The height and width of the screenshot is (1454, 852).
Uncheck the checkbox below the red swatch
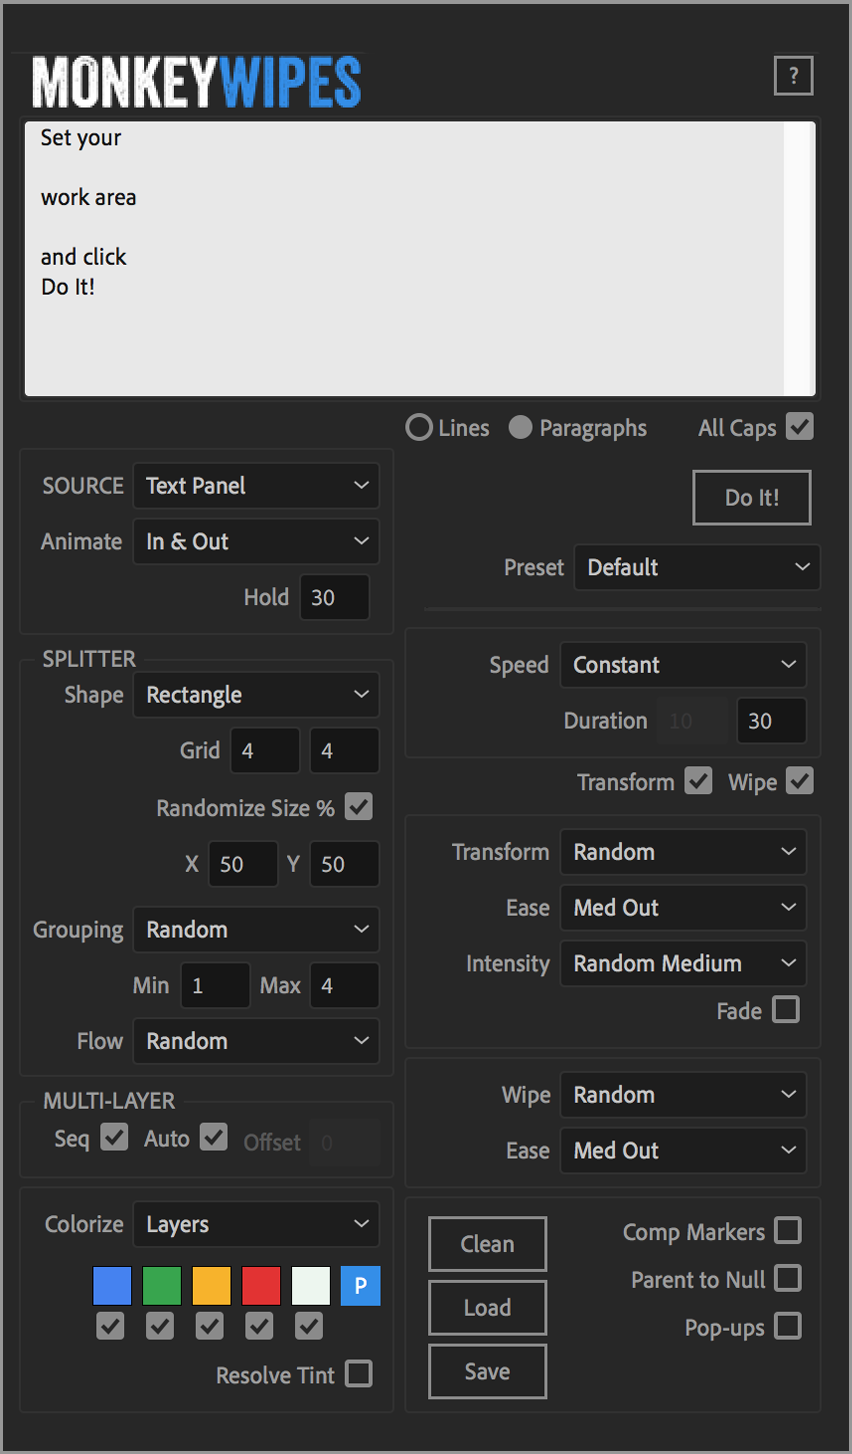coord(260,1327)
